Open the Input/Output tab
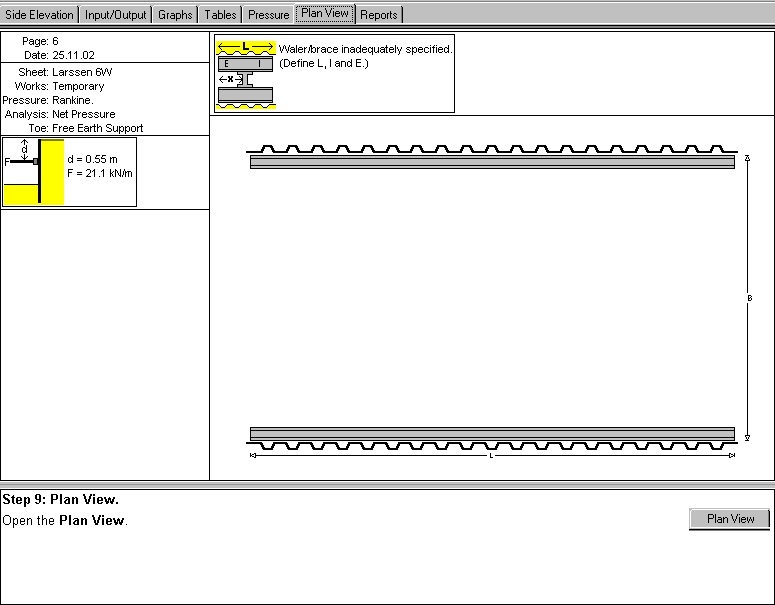Image resolution: width=775 pixels, height=605 pixels. point(116,15)
